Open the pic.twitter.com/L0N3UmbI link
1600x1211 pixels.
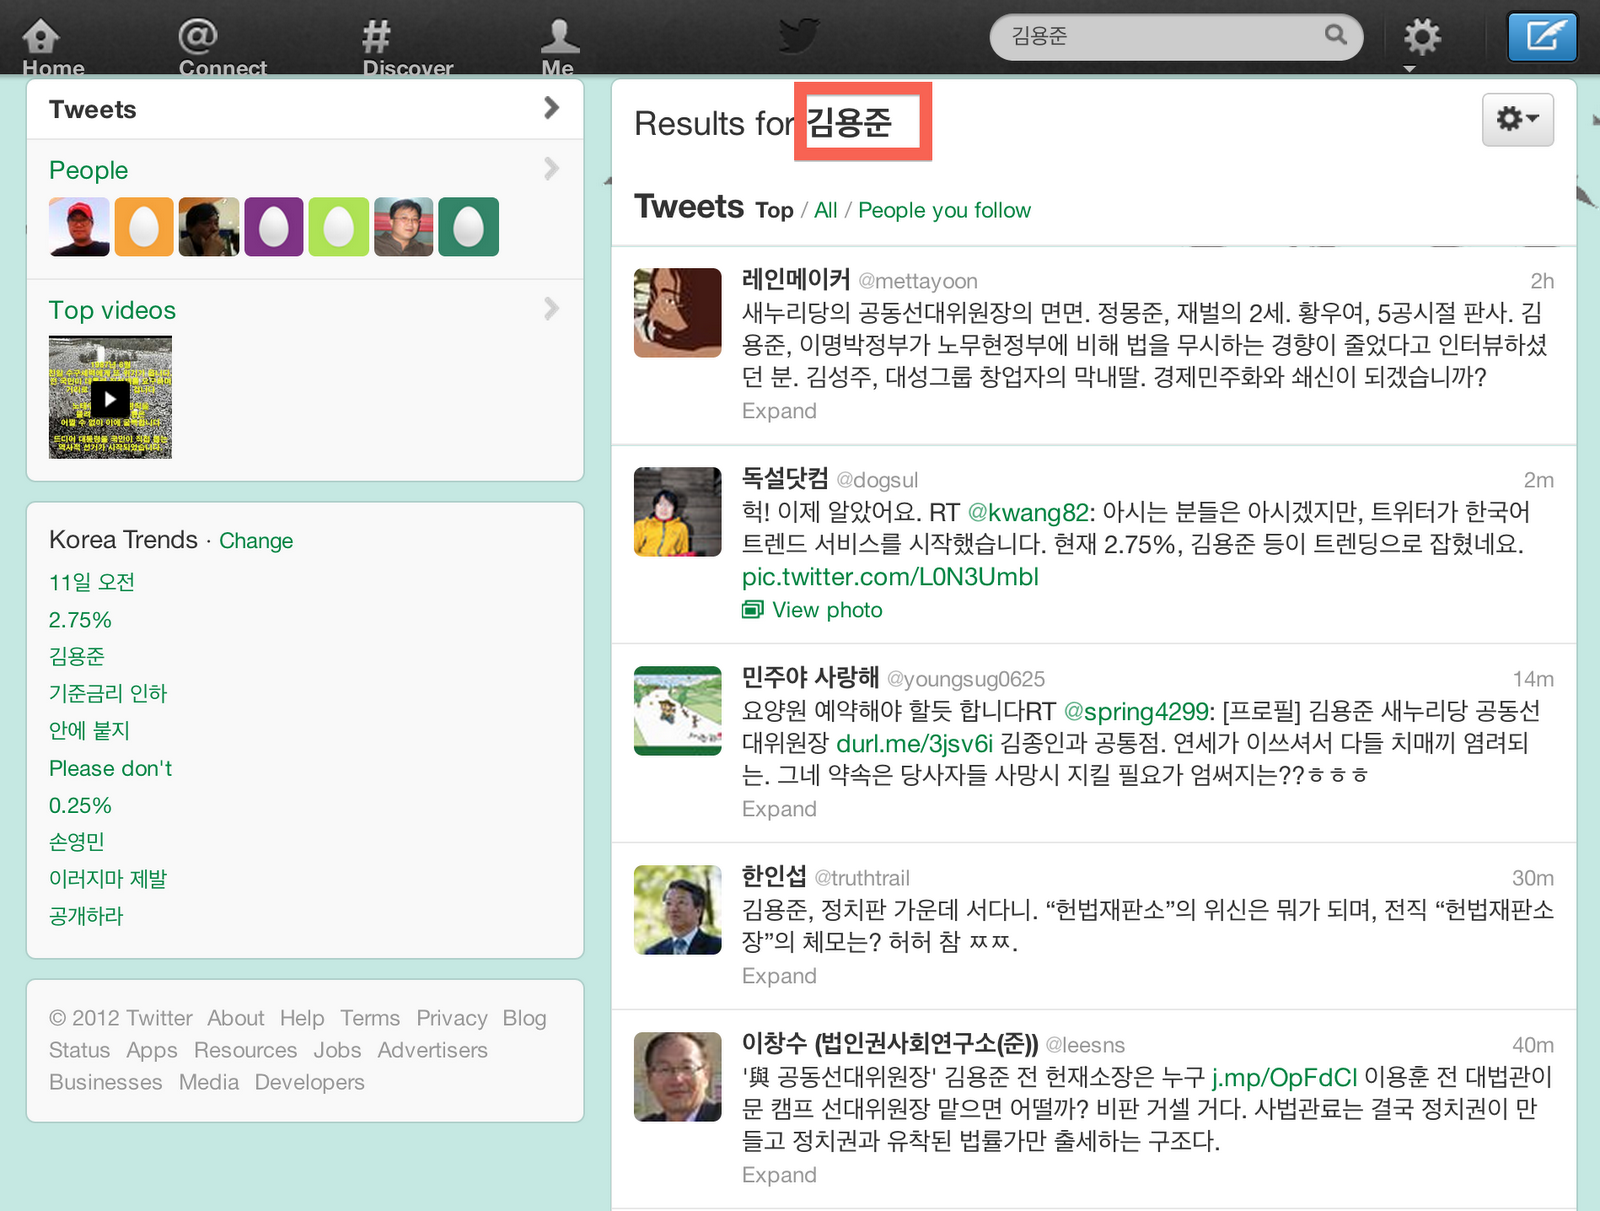pos(890,577)
